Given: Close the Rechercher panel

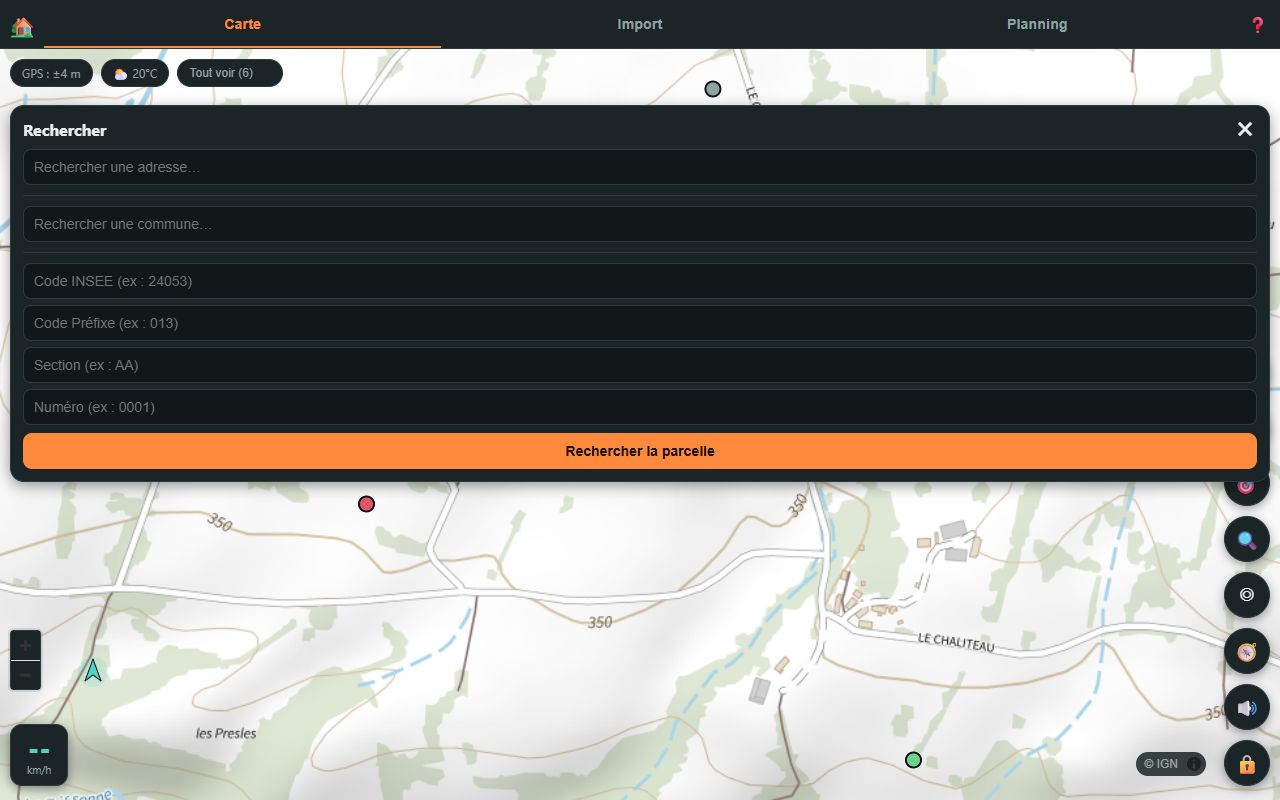Looking at the screenshot, I should (x=1245, y=129).
